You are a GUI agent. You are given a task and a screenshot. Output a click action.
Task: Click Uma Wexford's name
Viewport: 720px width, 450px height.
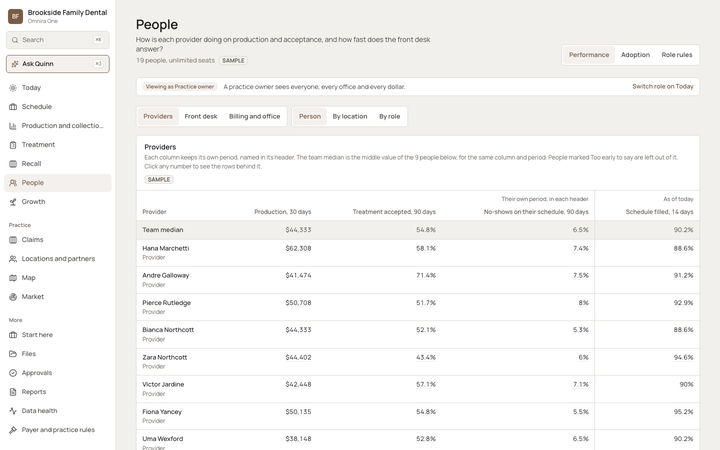click(163, 439)
